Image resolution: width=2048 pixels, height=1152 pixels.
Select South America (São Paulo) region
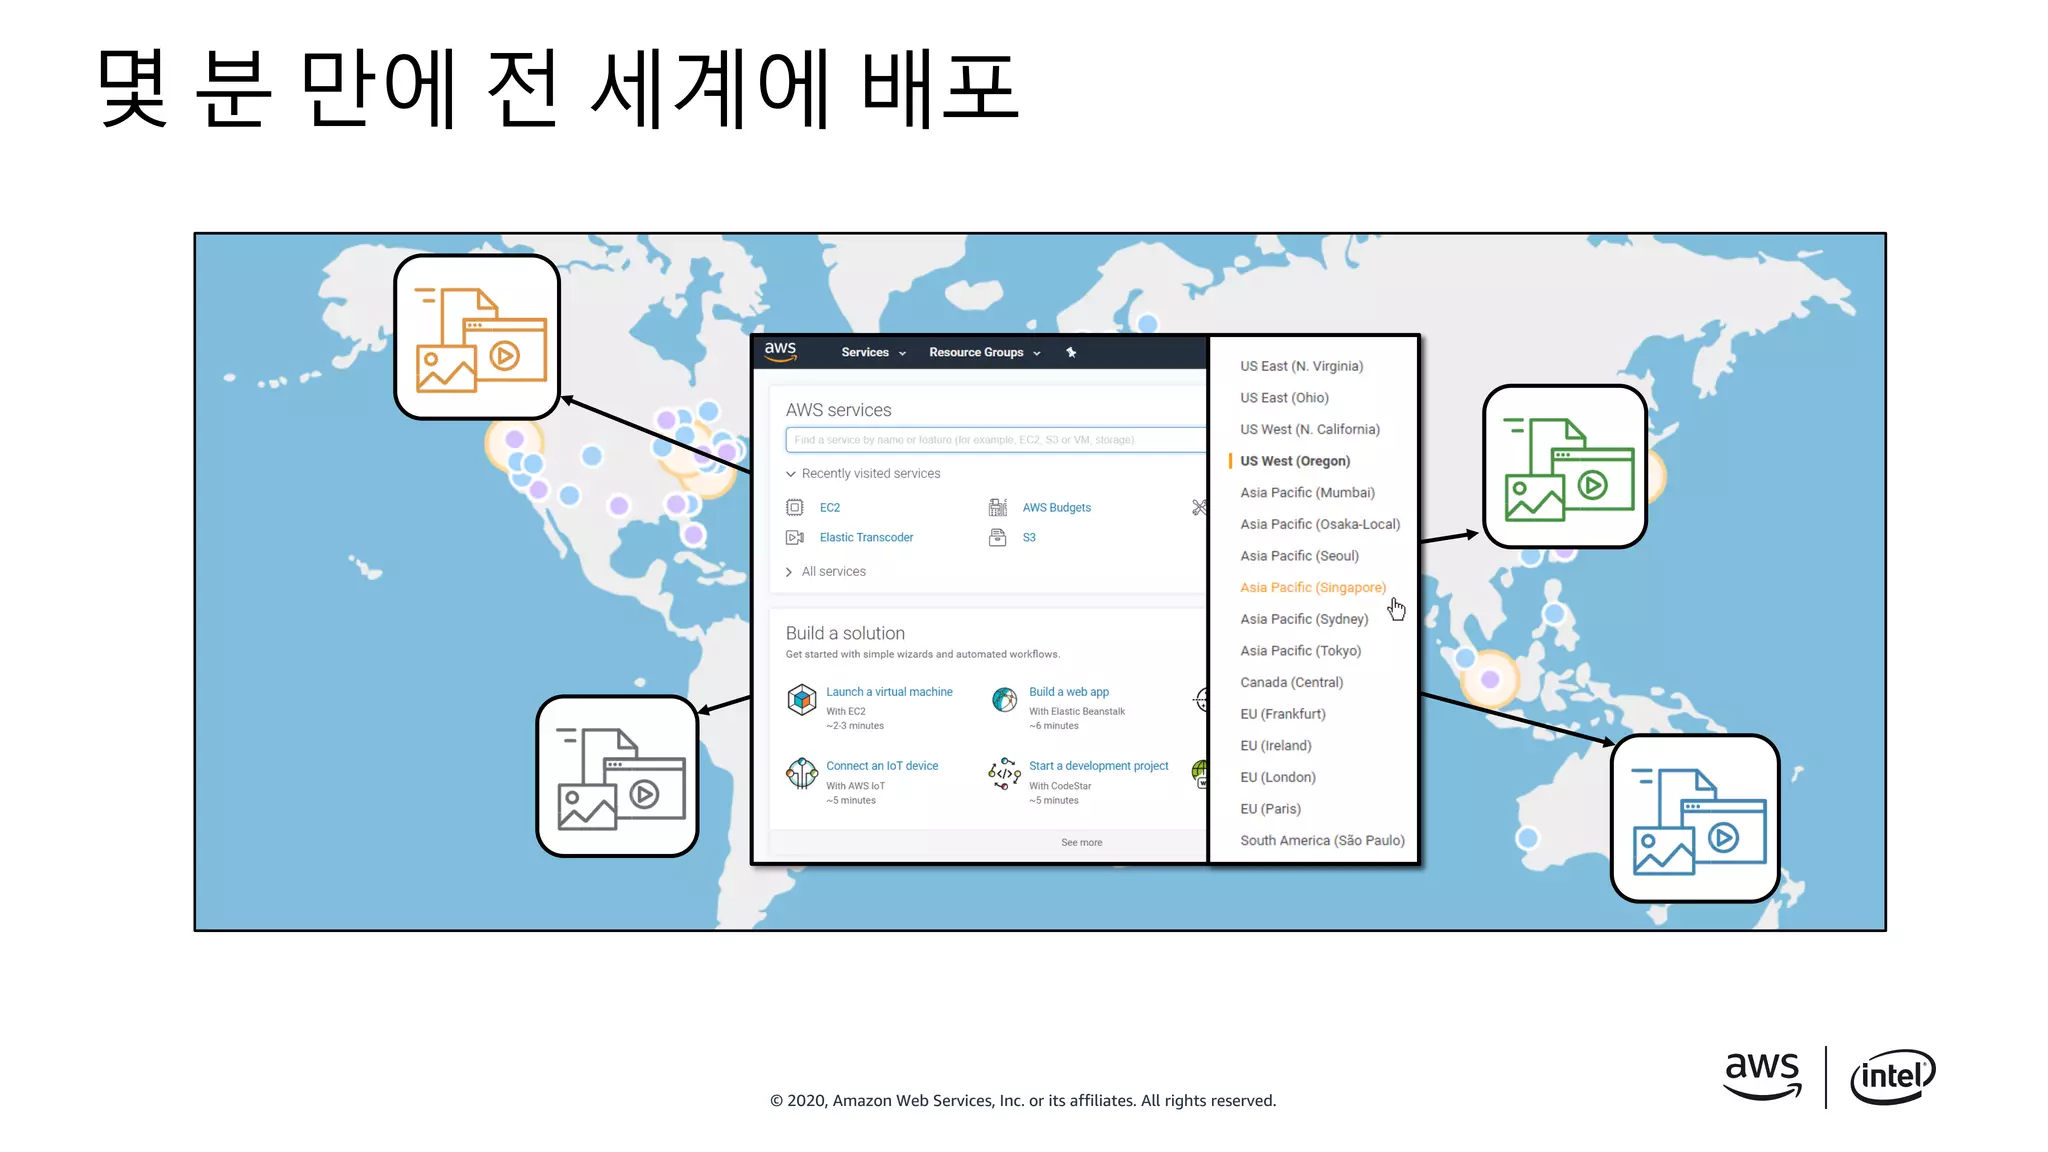1322,841
